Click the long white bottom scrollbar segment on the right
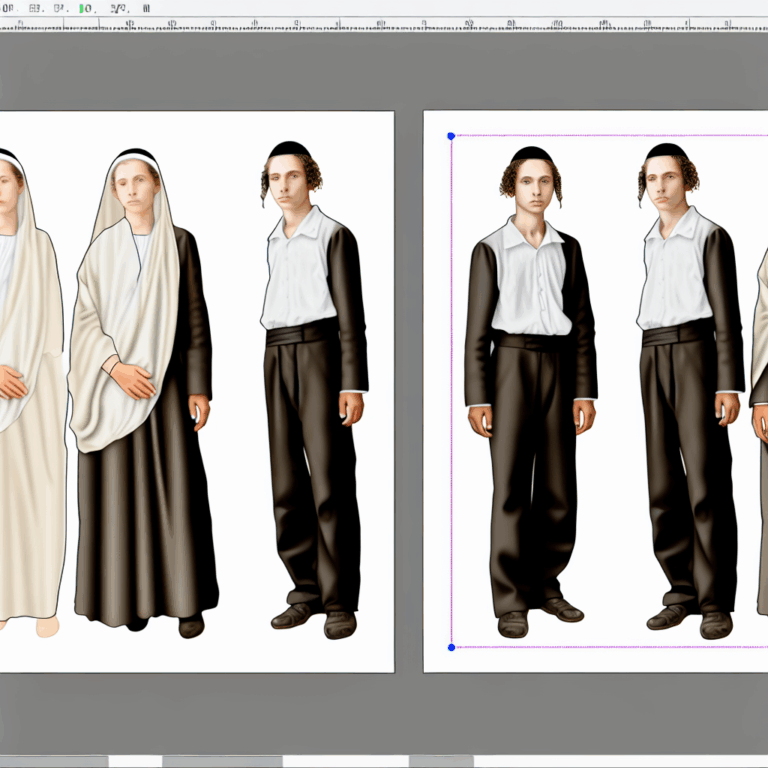 click(620, 761)
